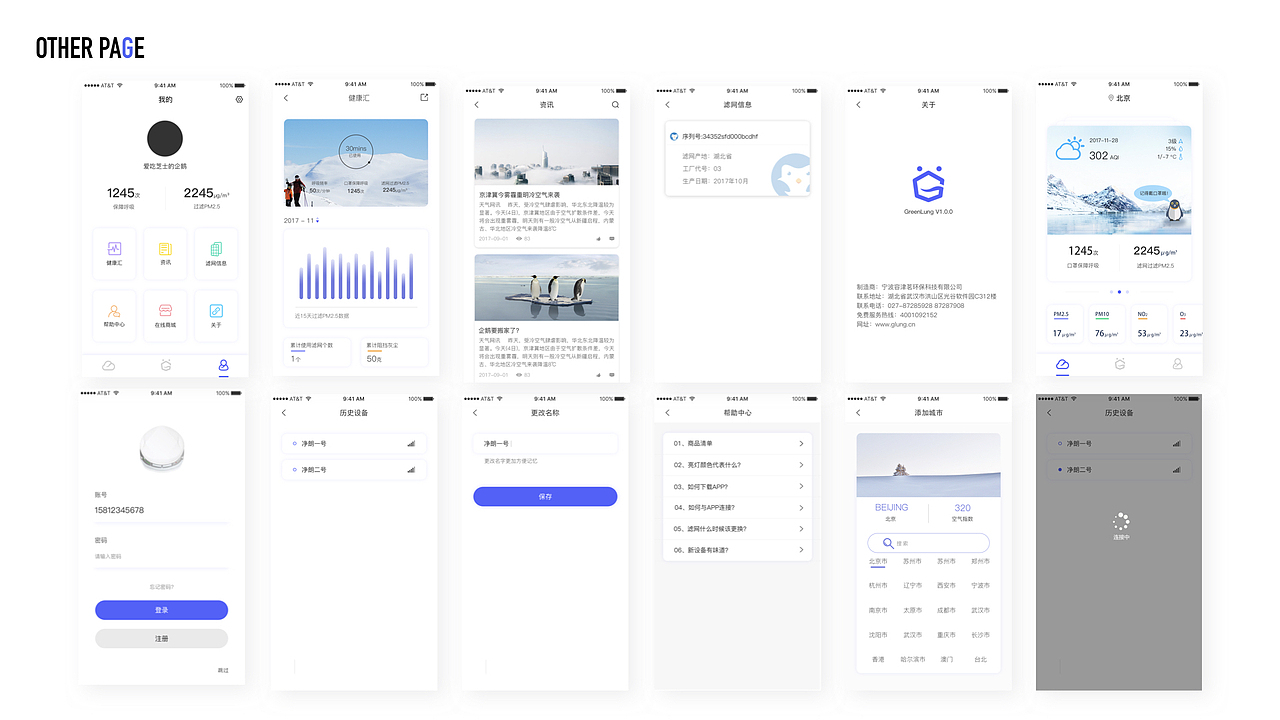Select 净朗一号 radio in dimmed 历史设备 screen
The height and width of the screenshot is (720, 1280).
pyautogui.click(x=1059, y=443)
